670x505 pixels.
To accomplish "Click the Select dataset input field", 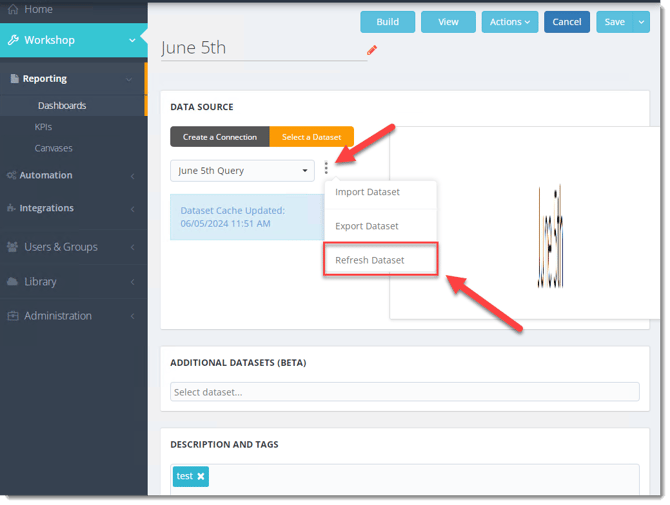I will click(404, 392).
